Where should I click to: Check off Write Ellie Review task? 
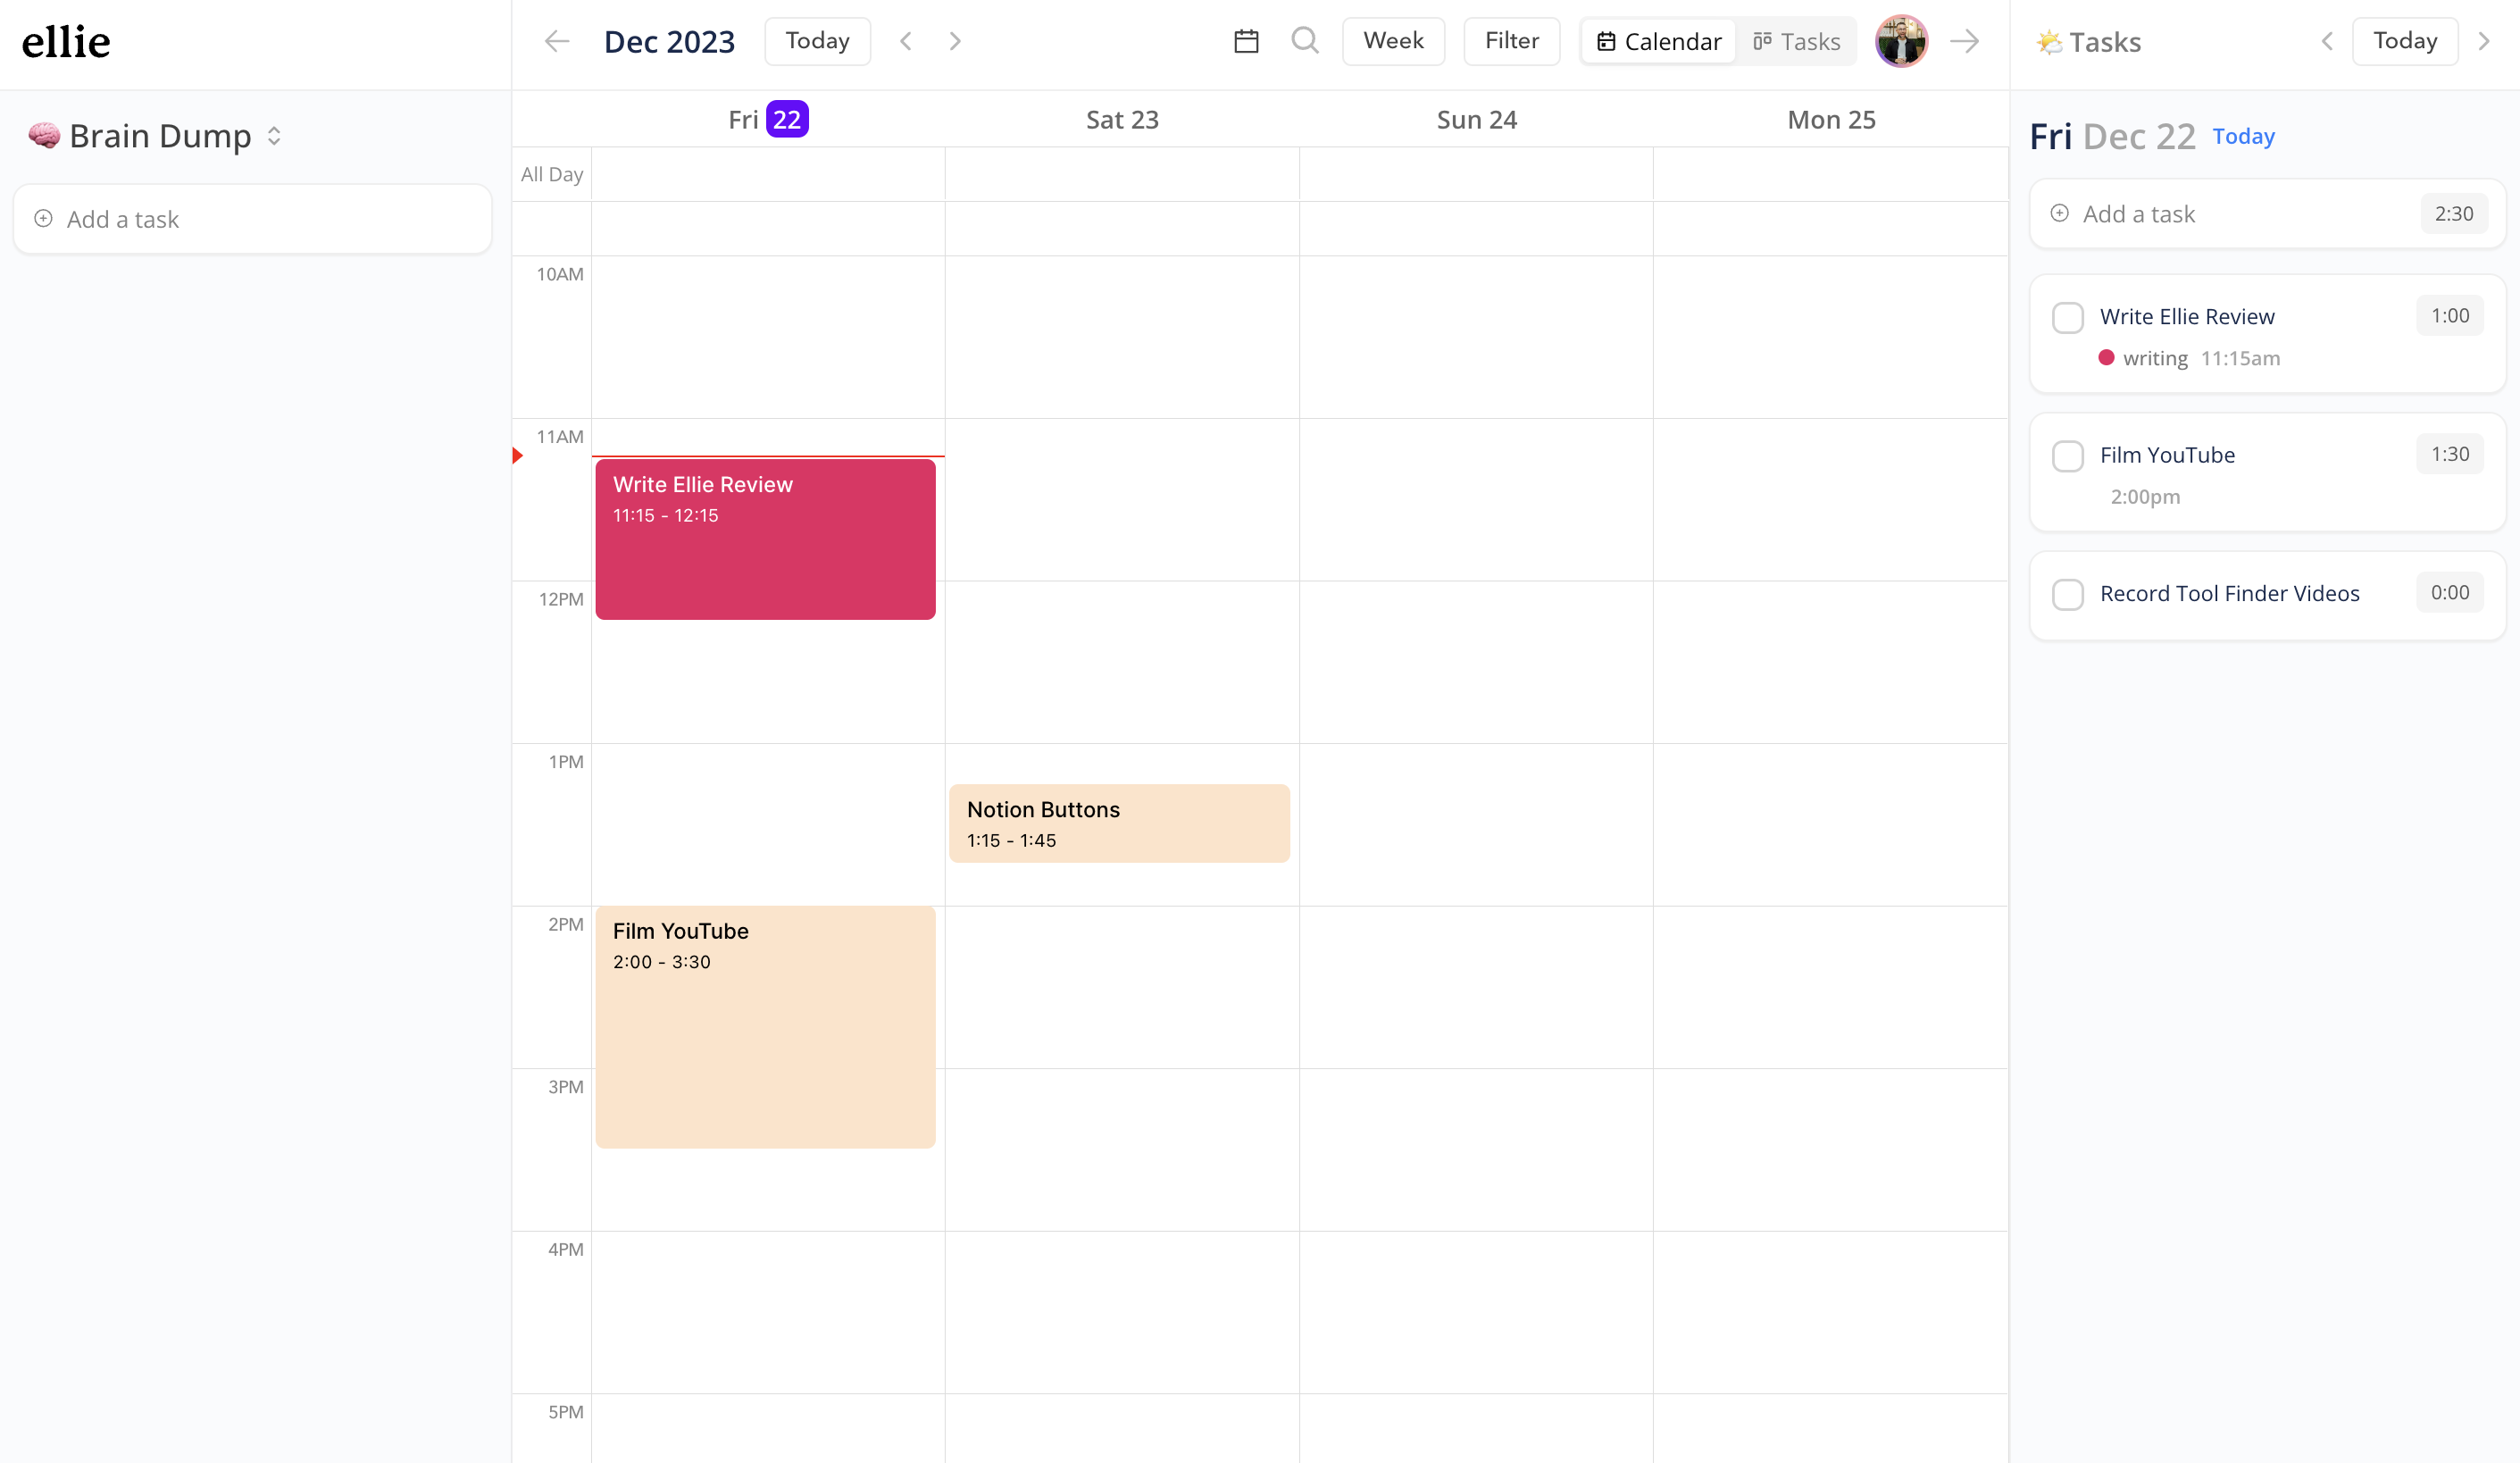coord(2067,318)
